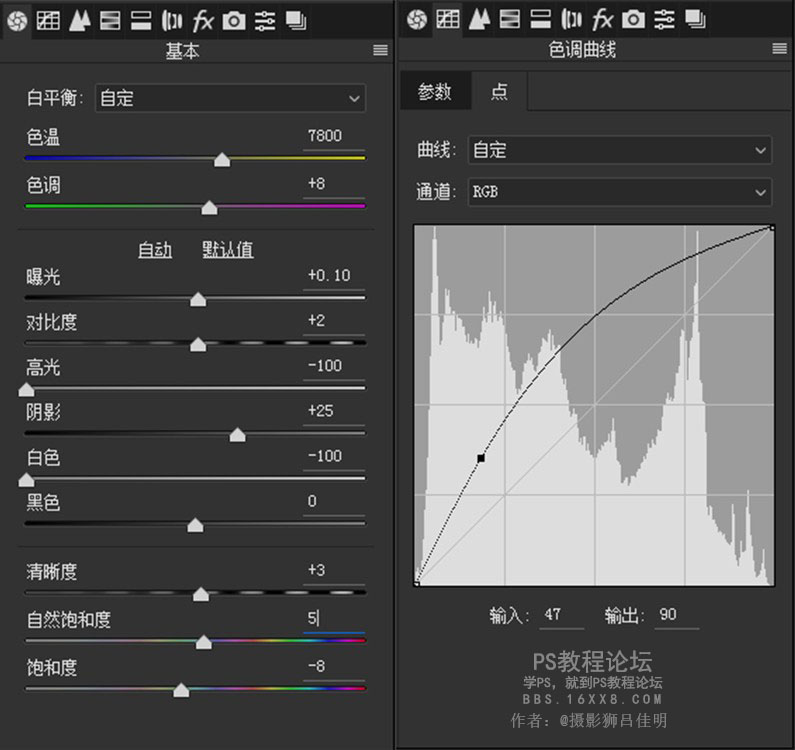Expand the 白平衡 dropdown
The width and height of the screenshot is (795, 750).
point(230,98)
